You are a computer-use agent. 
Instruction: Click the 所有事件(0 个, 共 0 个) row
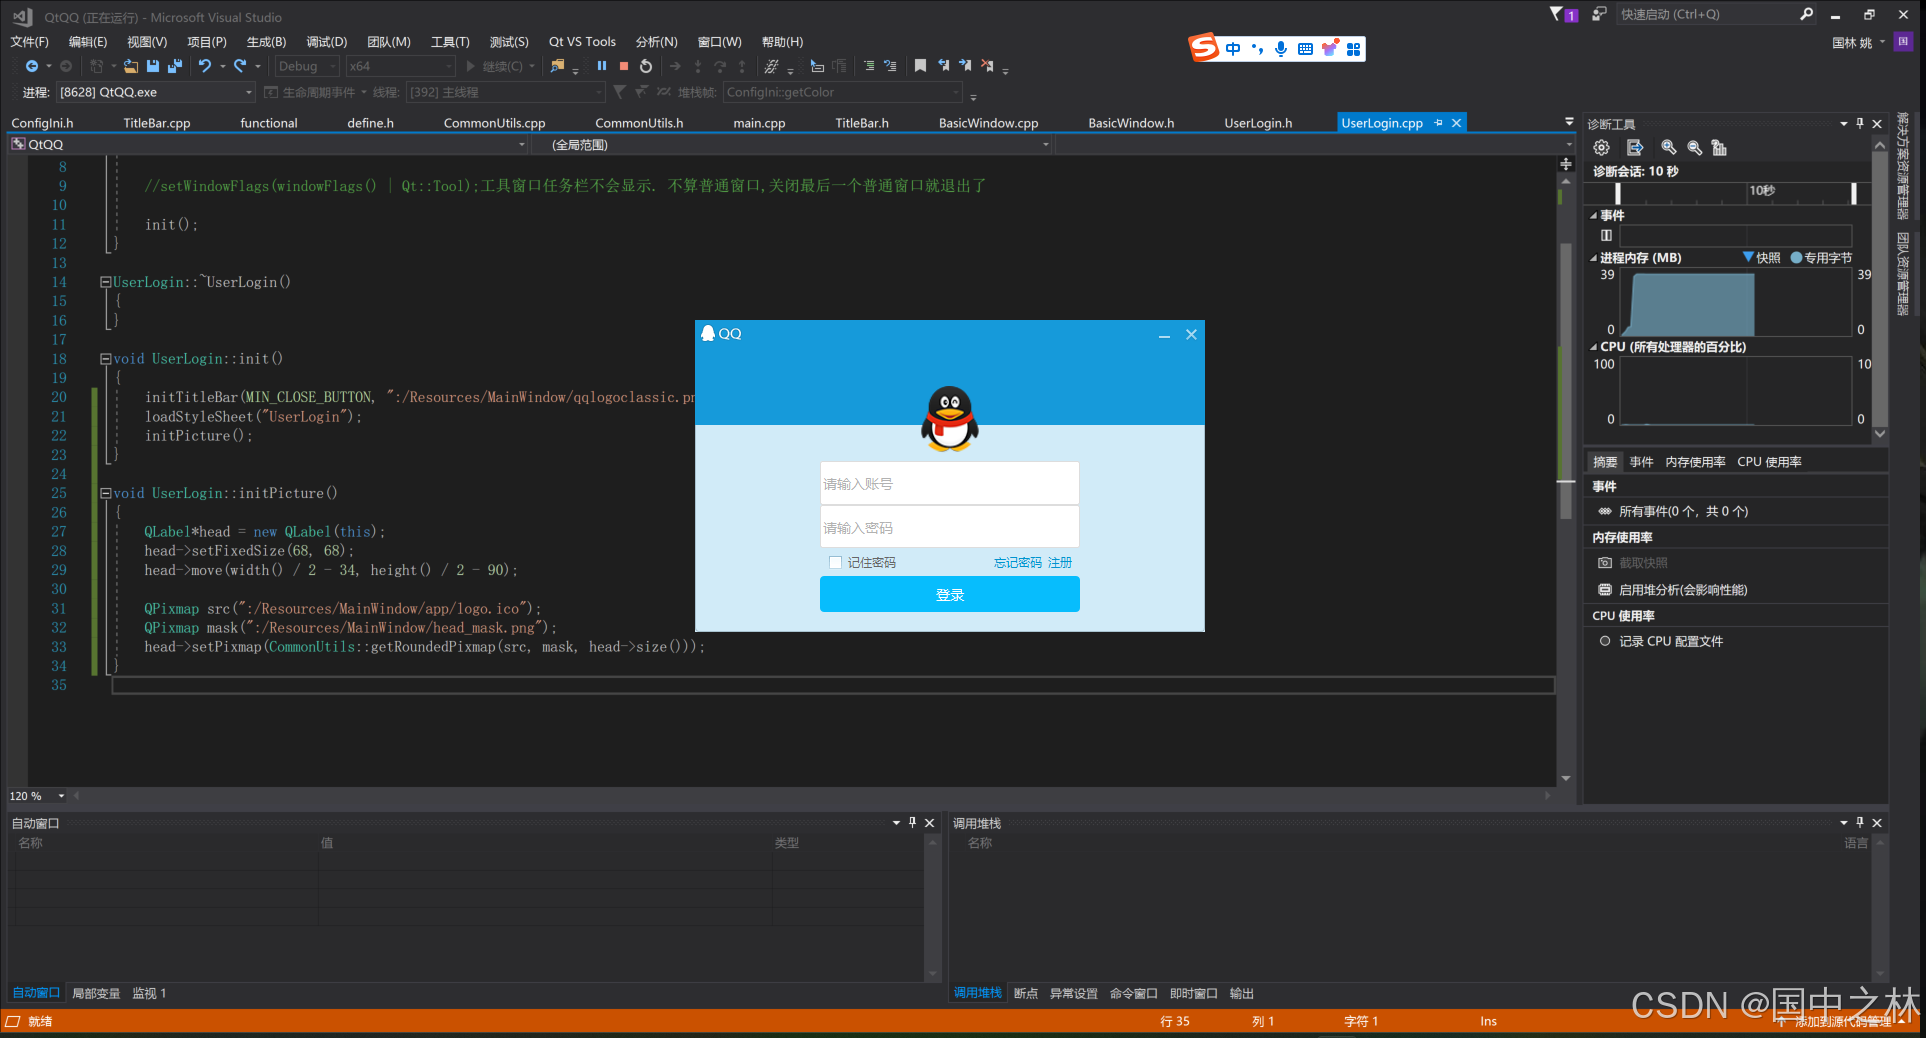coord(1736,511)
